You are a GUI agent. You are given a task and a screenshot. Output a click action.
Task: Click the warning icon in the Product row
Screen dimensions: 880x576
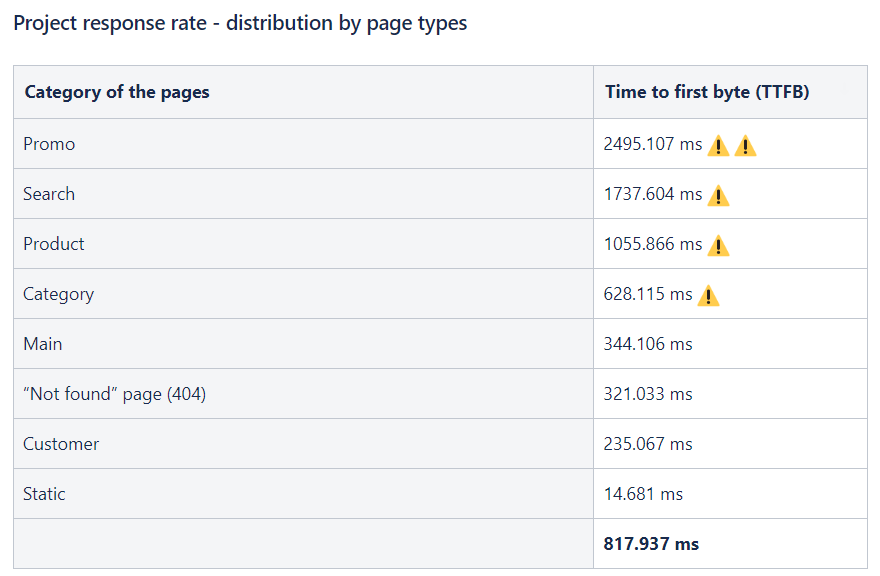[x=718, y=246]
